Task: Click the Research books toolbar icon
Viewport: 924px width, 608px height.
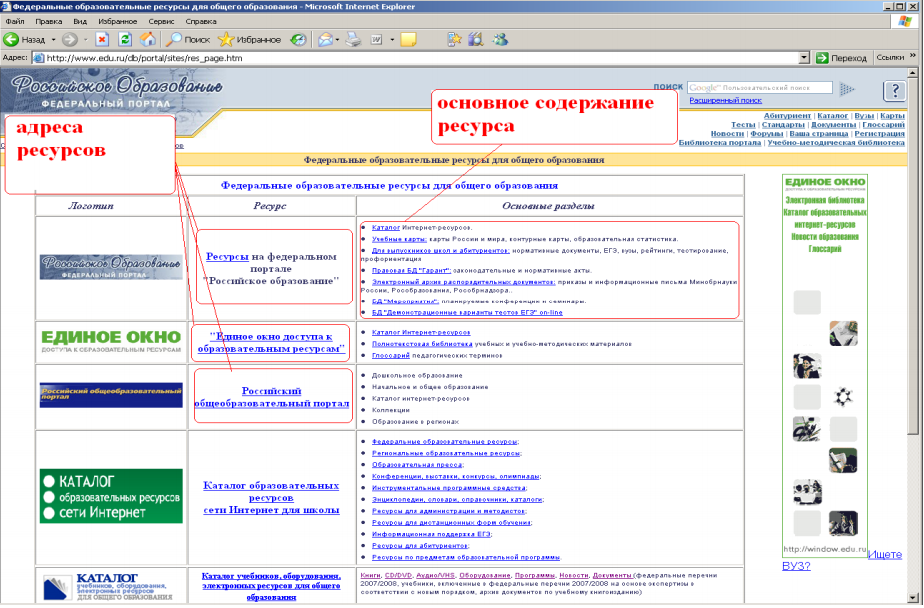Action: tap(476, 39)
